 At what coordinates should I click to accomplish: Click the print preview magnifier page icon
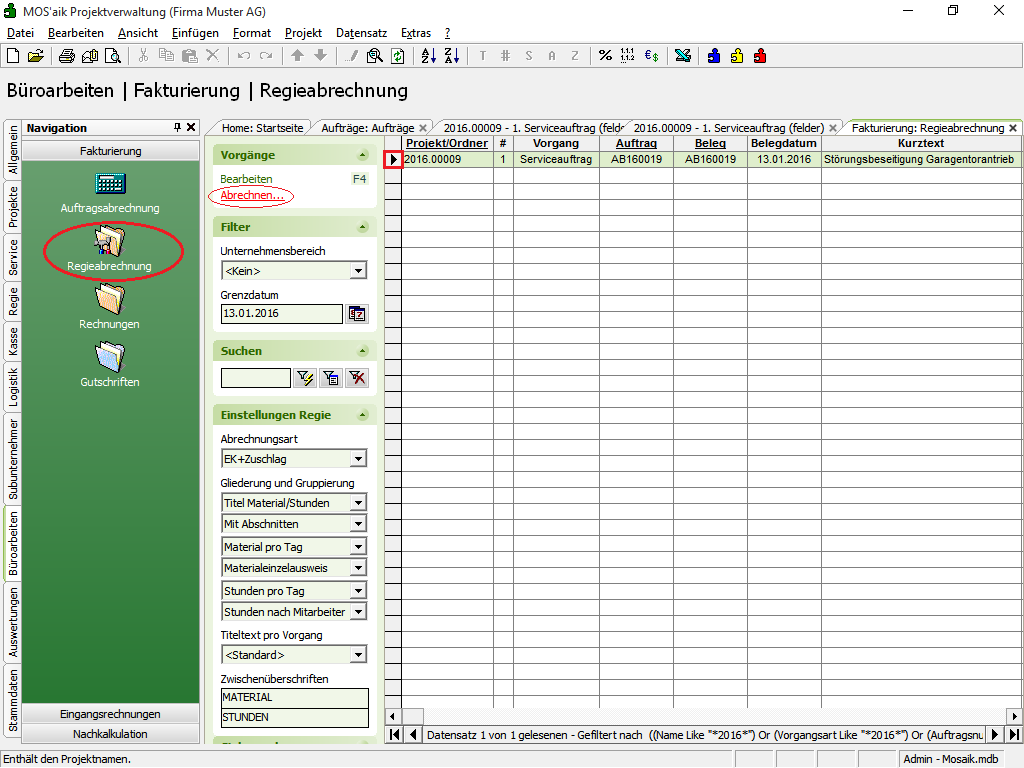pos(113,56)
